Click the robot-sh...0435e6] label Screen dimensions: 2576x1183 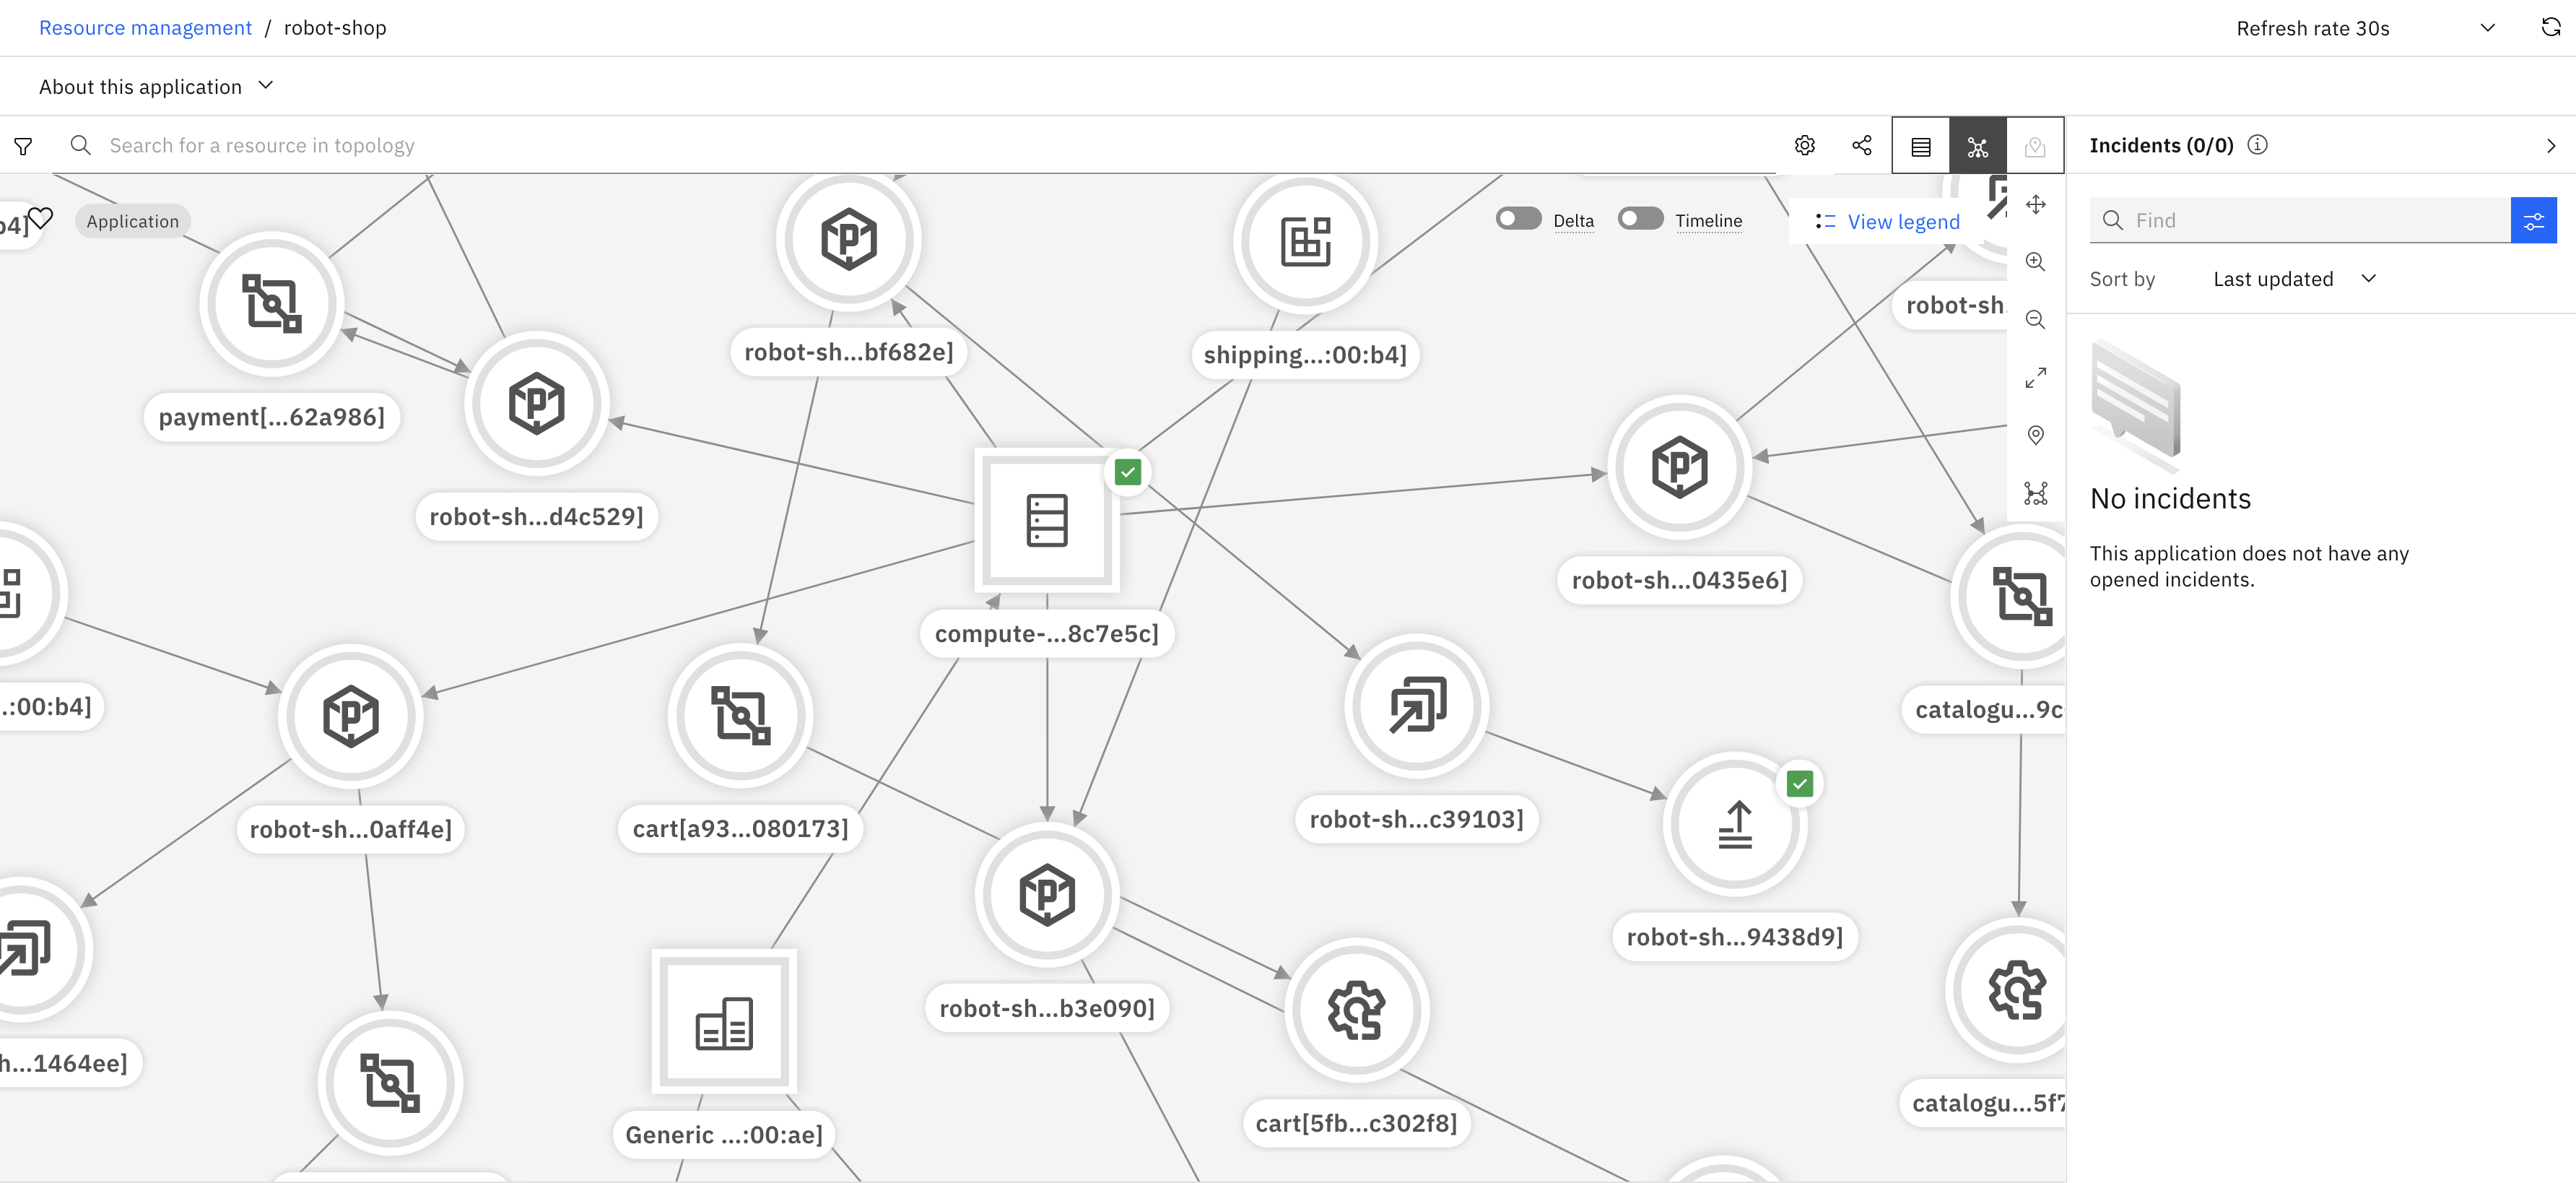pos(1680,580)
